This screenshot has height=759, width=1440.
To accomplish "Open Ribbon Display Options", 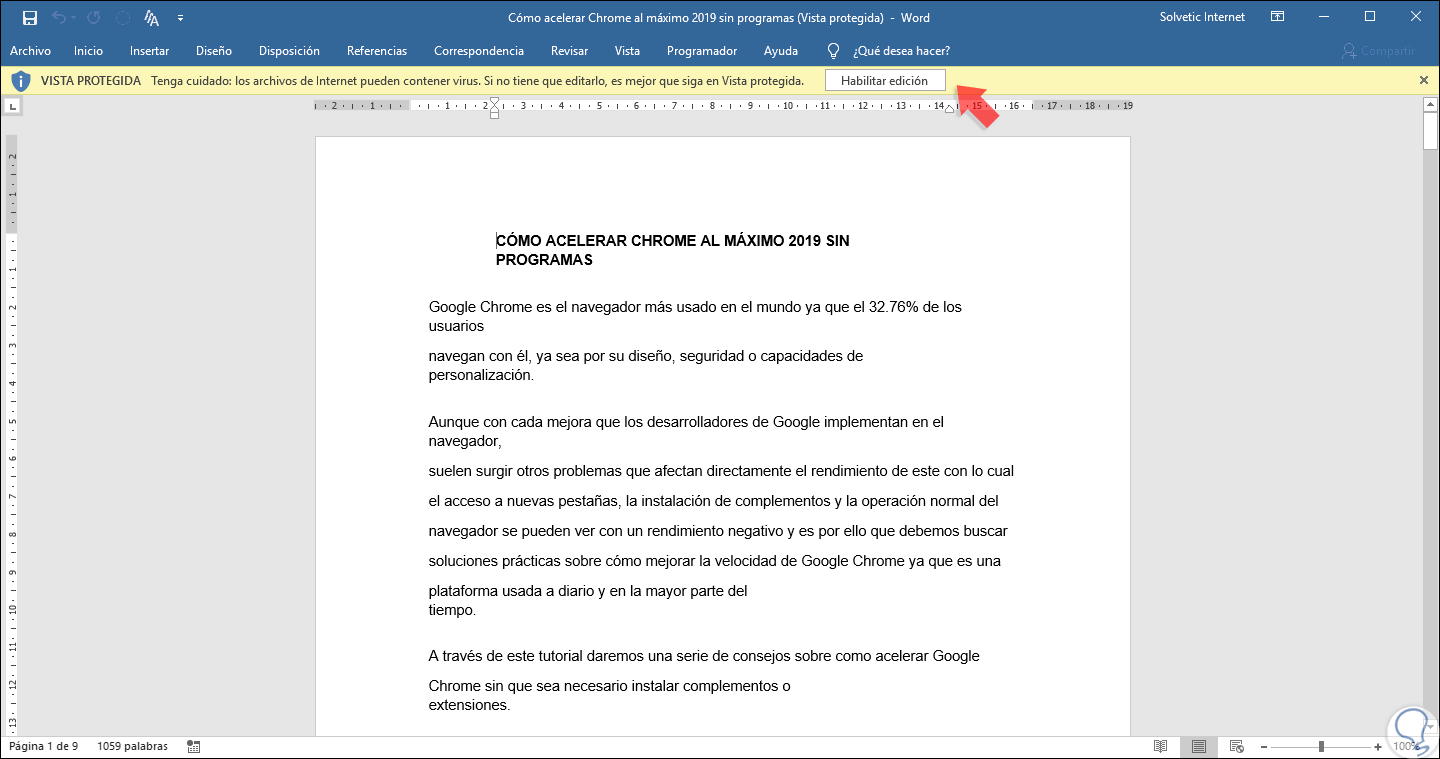I will [1278, 17].
